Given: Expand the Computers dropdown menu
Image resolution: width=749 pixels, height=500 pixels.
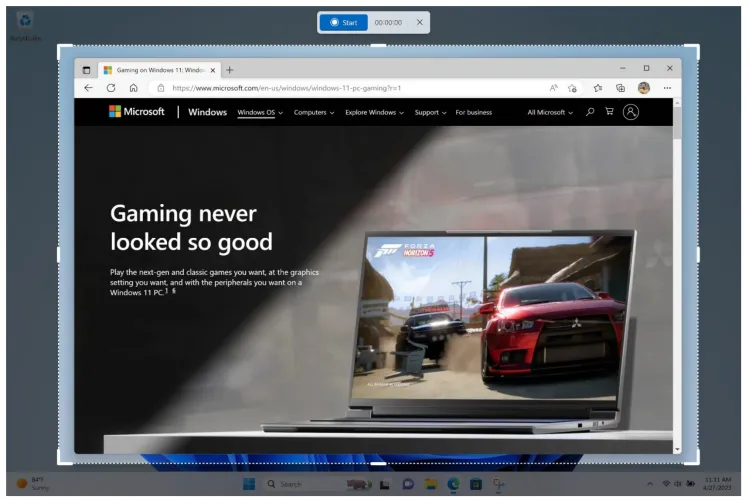Looking at the screenshot, I should [314, 113].
